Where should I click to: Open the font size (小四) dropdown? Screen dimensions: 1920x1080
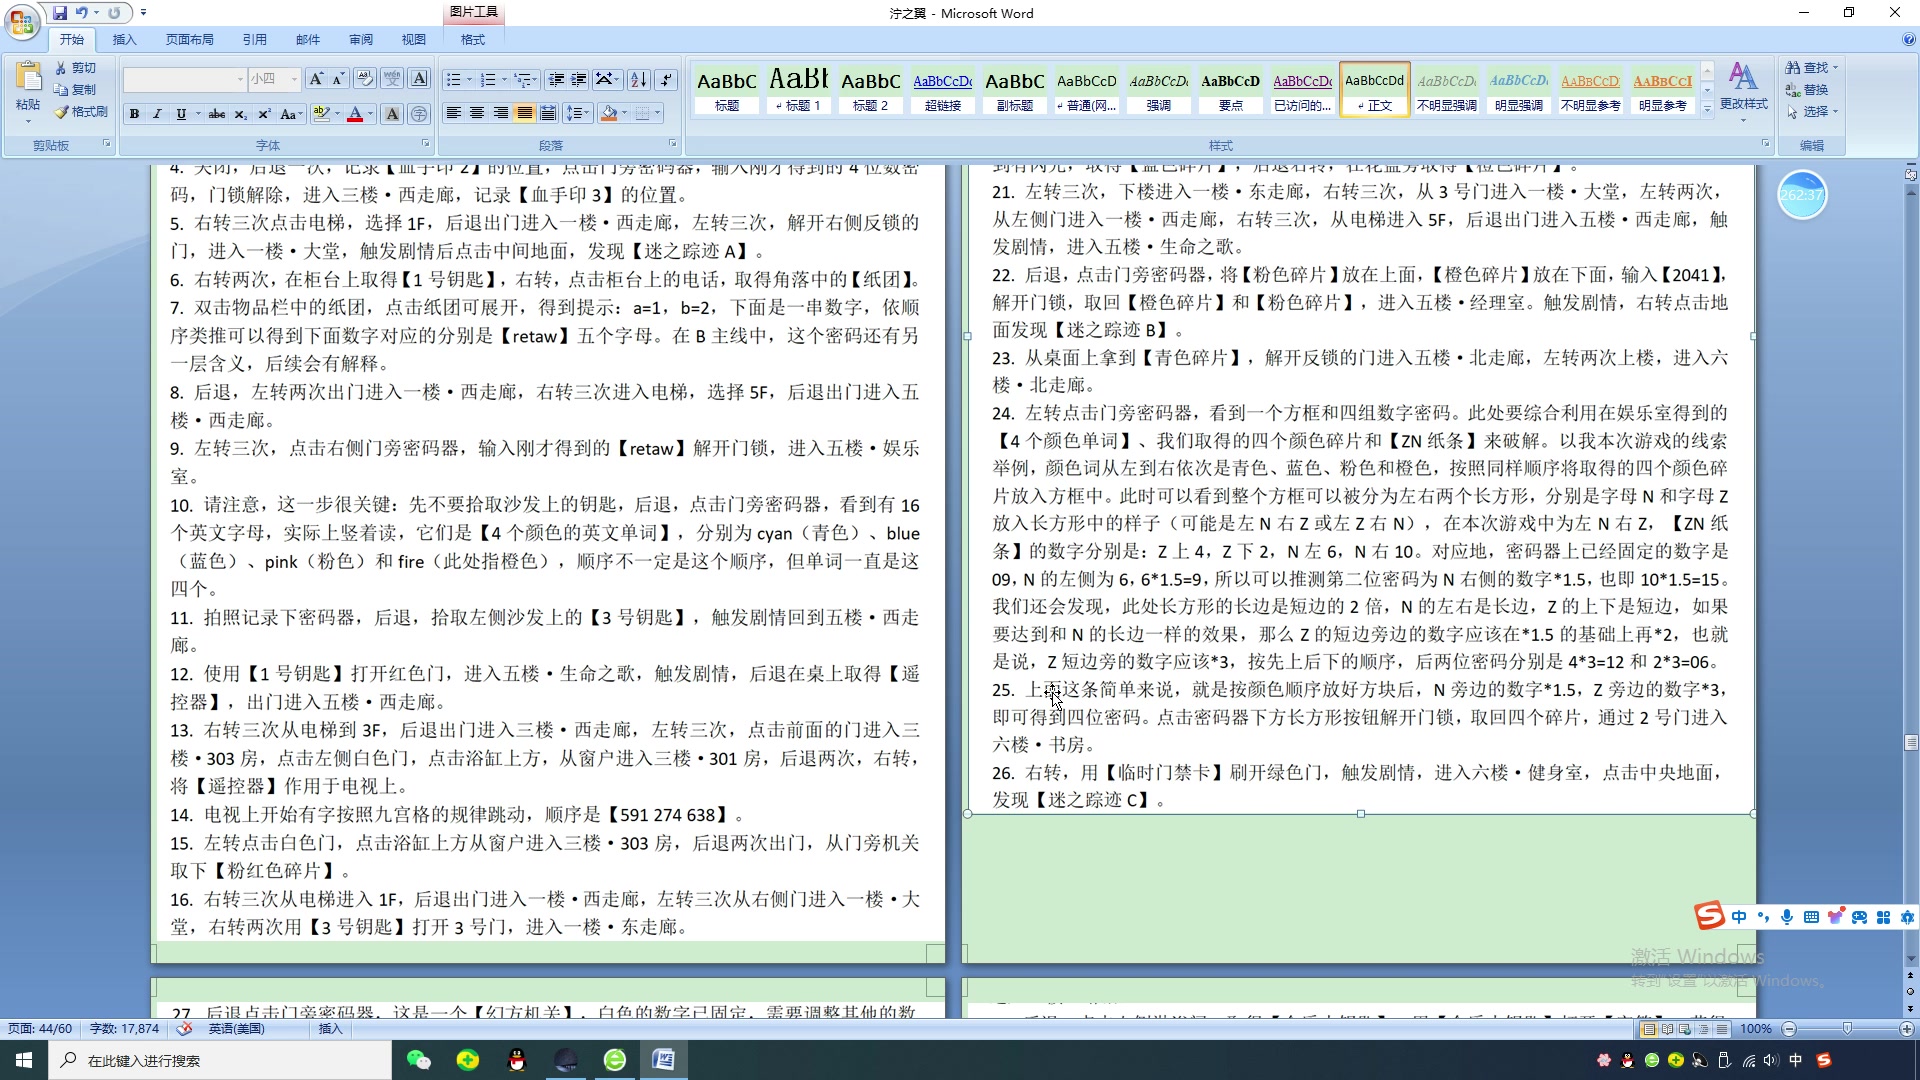pyautogui.click(x=293, y=79)
